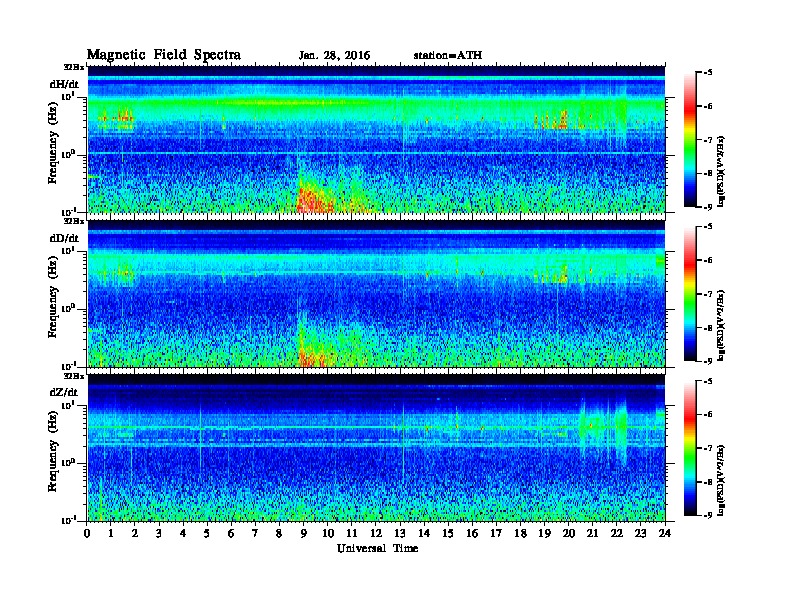Click the 'station=ATH' label
Viewport: 792px width, 612px height.
448,55
